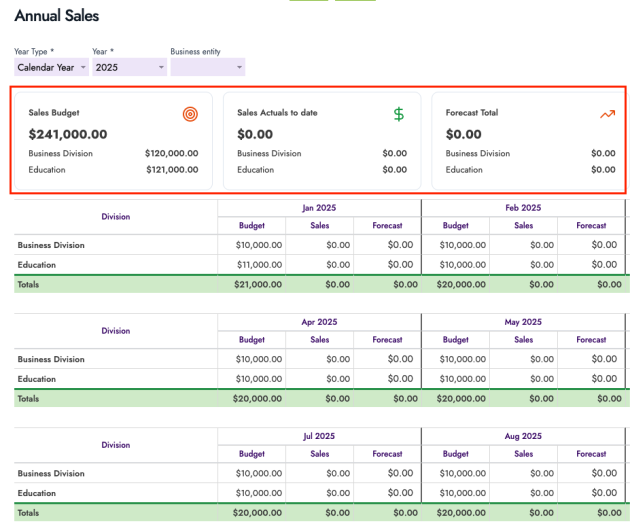The image size is (630, 528).
Task: Select the Aug 2025 month header
Action: pyautogui.click(x=523, y=437)
